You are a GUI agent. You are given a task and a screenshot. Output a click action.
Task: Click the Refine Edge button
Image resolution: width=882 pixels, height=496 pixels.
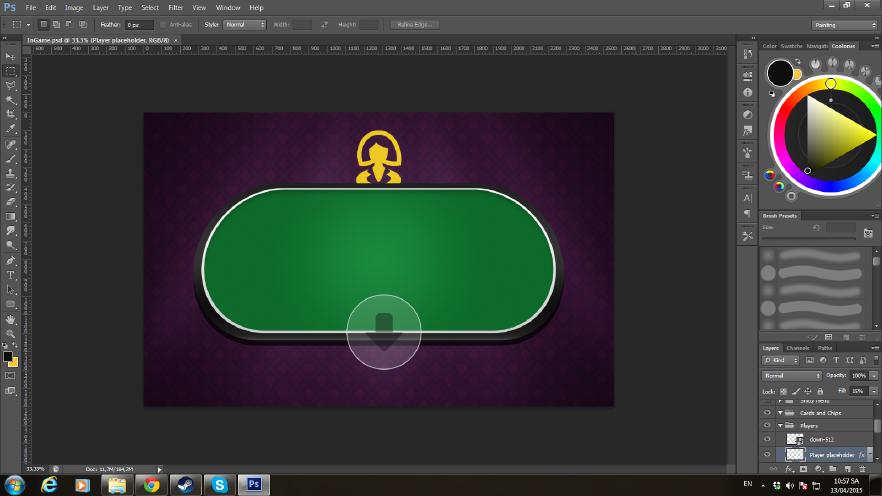click(416, 24)
